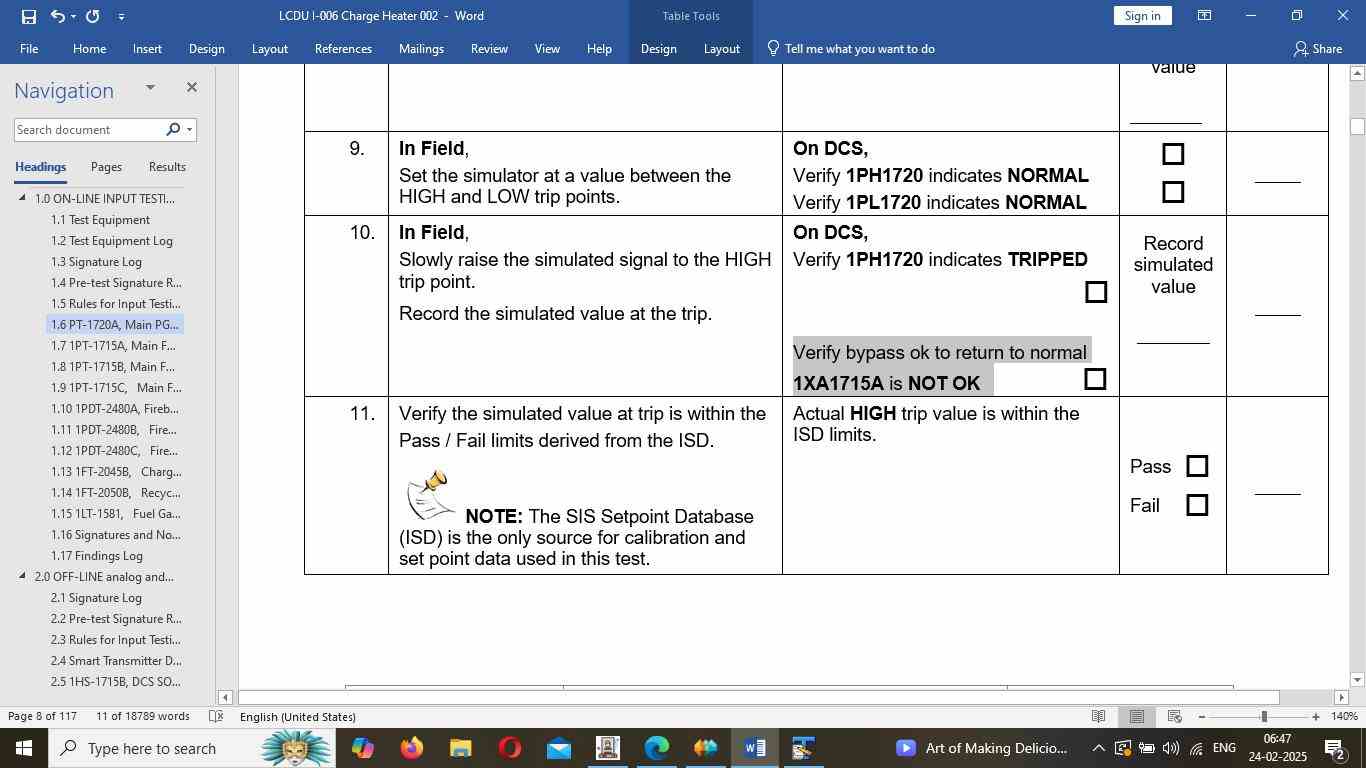This screenshot has width=1366, height=768.
Task: Show hidden system tray icons
Action: click(1098, 748)
